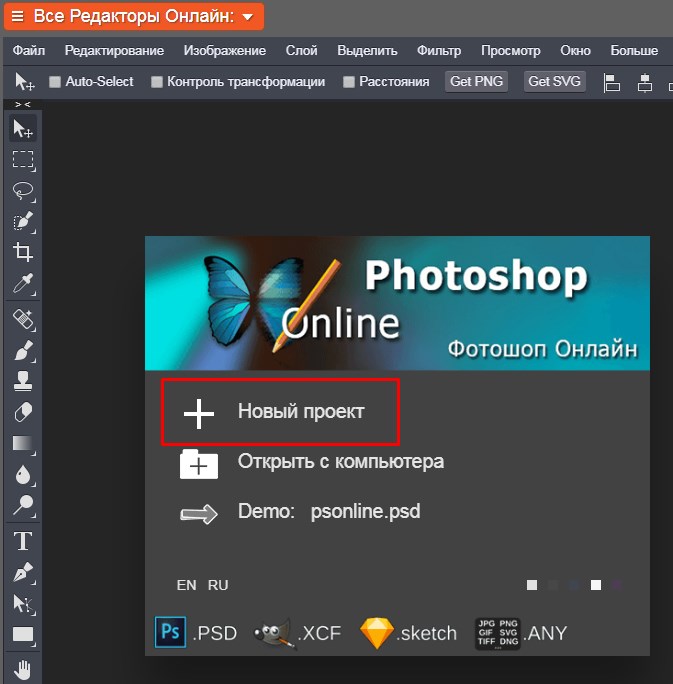Image resolution: width=673 pixels, height=684 pixels.
Task: Open the Файл menu
Action: [x=29, y=51]
